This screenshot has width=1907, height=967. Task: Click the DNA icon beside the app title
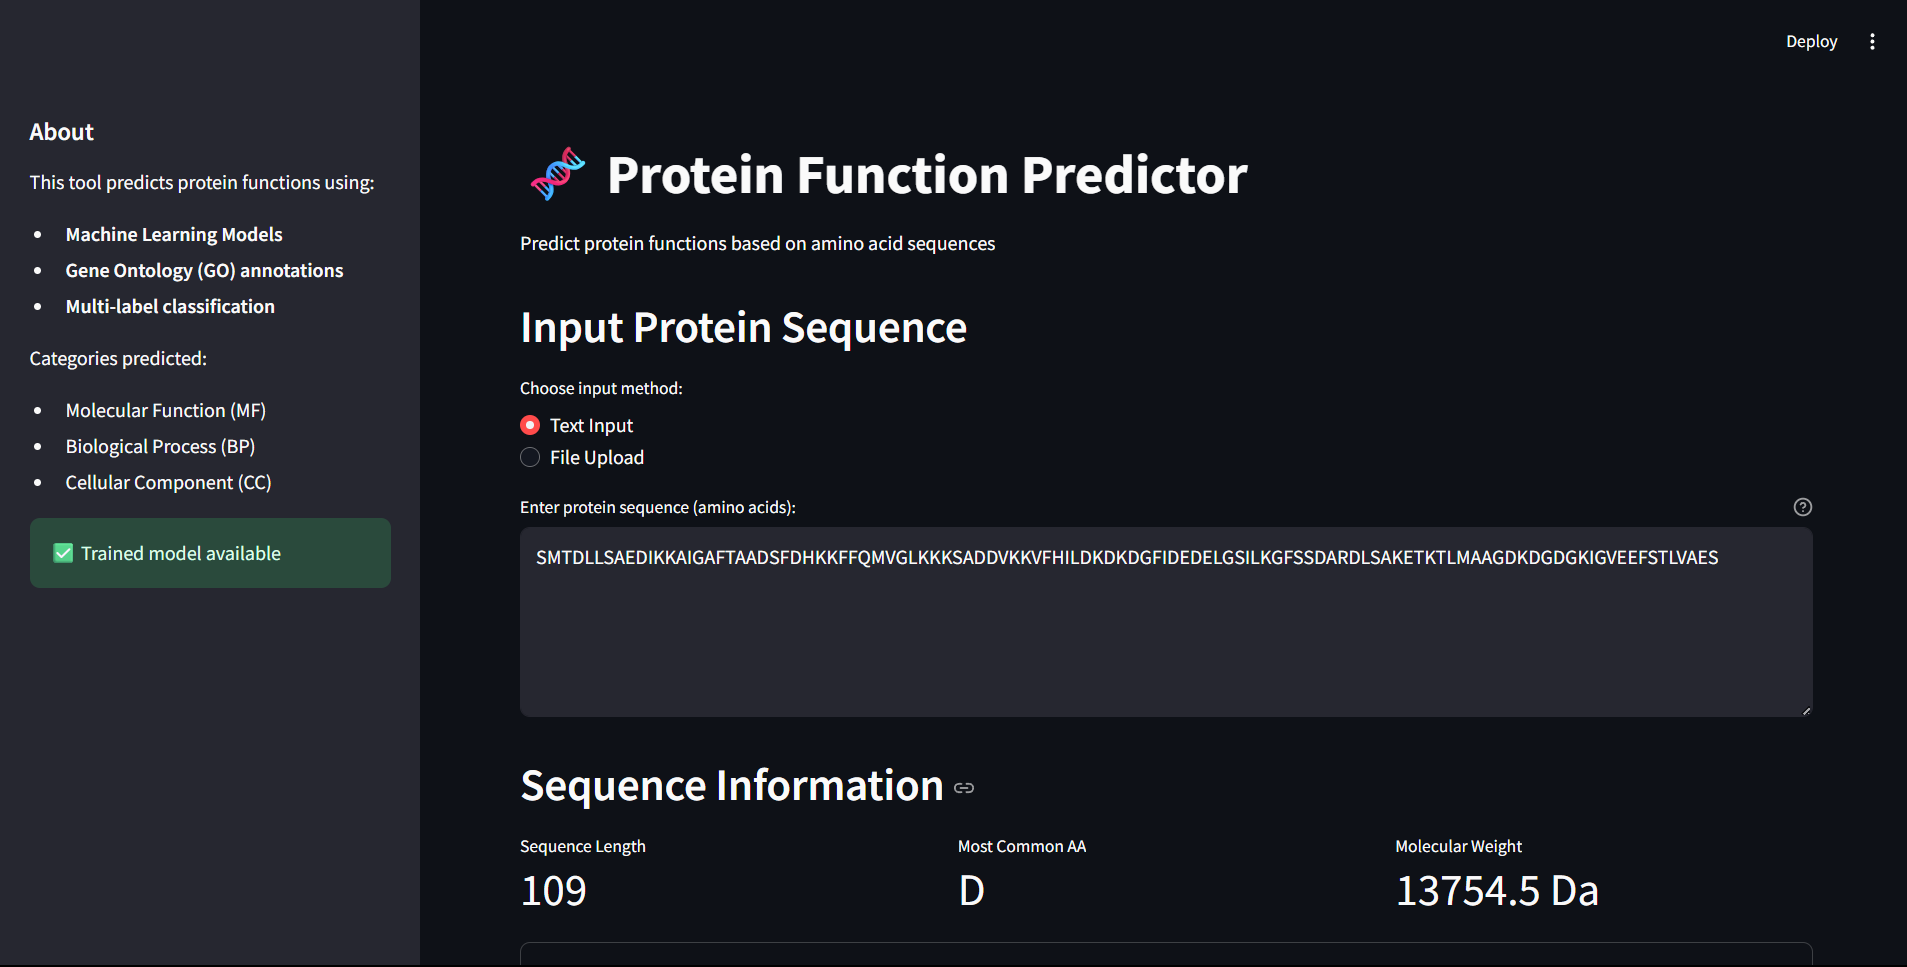click(x=557, y=174)
